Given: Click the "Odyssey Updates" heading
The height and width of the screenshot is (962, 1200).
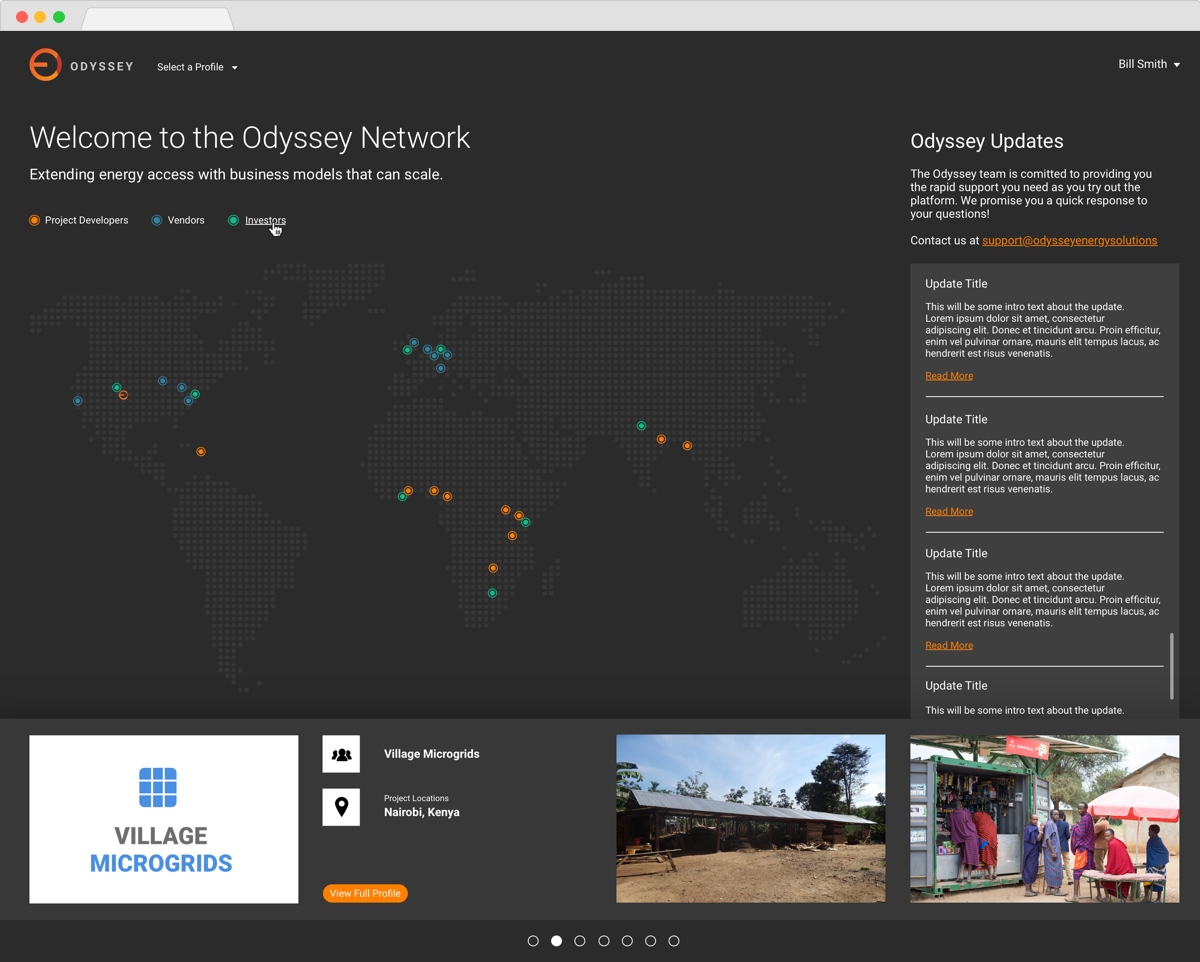Looking at the screenshot, I should point(987,141).
